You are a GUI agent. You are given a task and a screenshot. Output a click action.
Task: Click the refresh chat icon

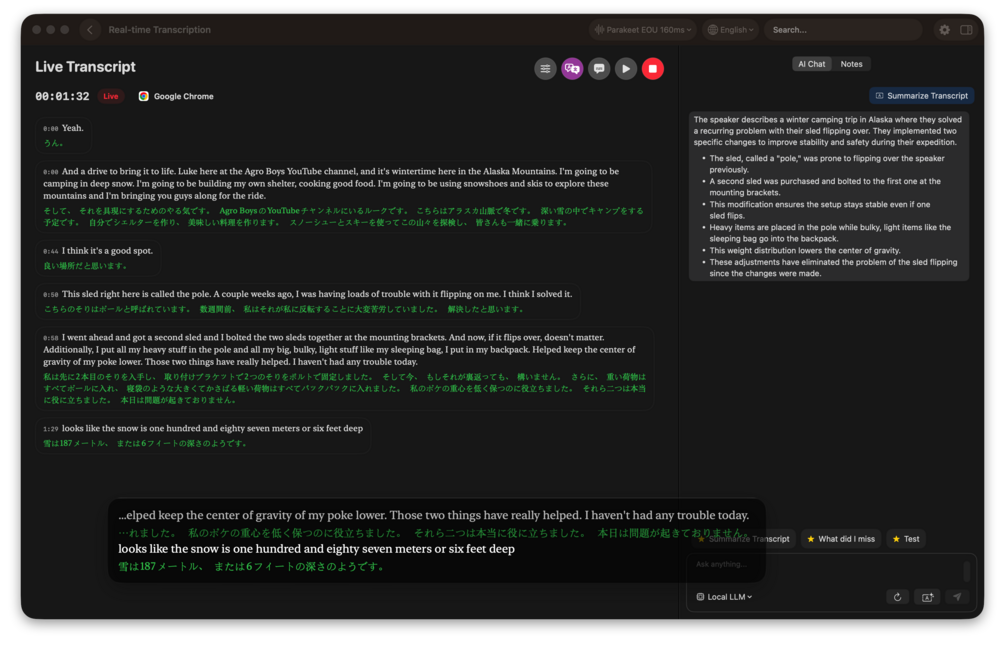click(x=897, y=597)
